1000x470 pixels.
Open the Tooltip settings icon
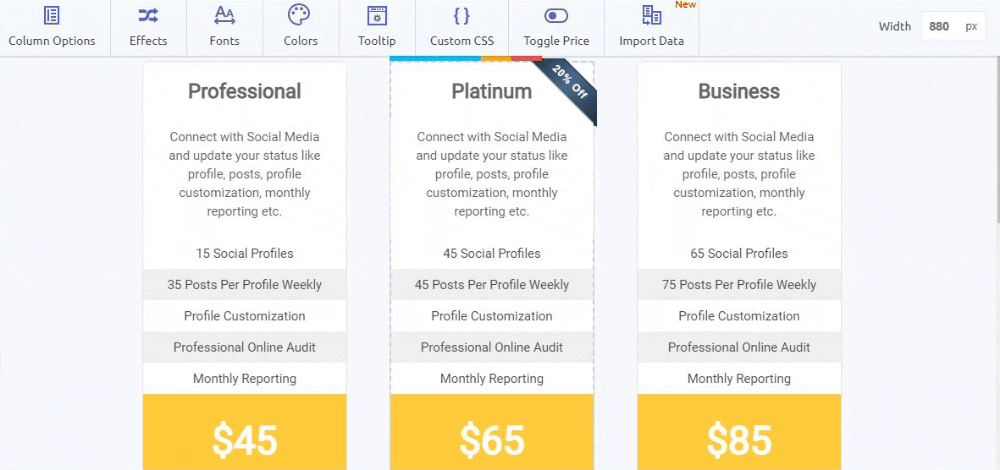(x=377, y=16)
